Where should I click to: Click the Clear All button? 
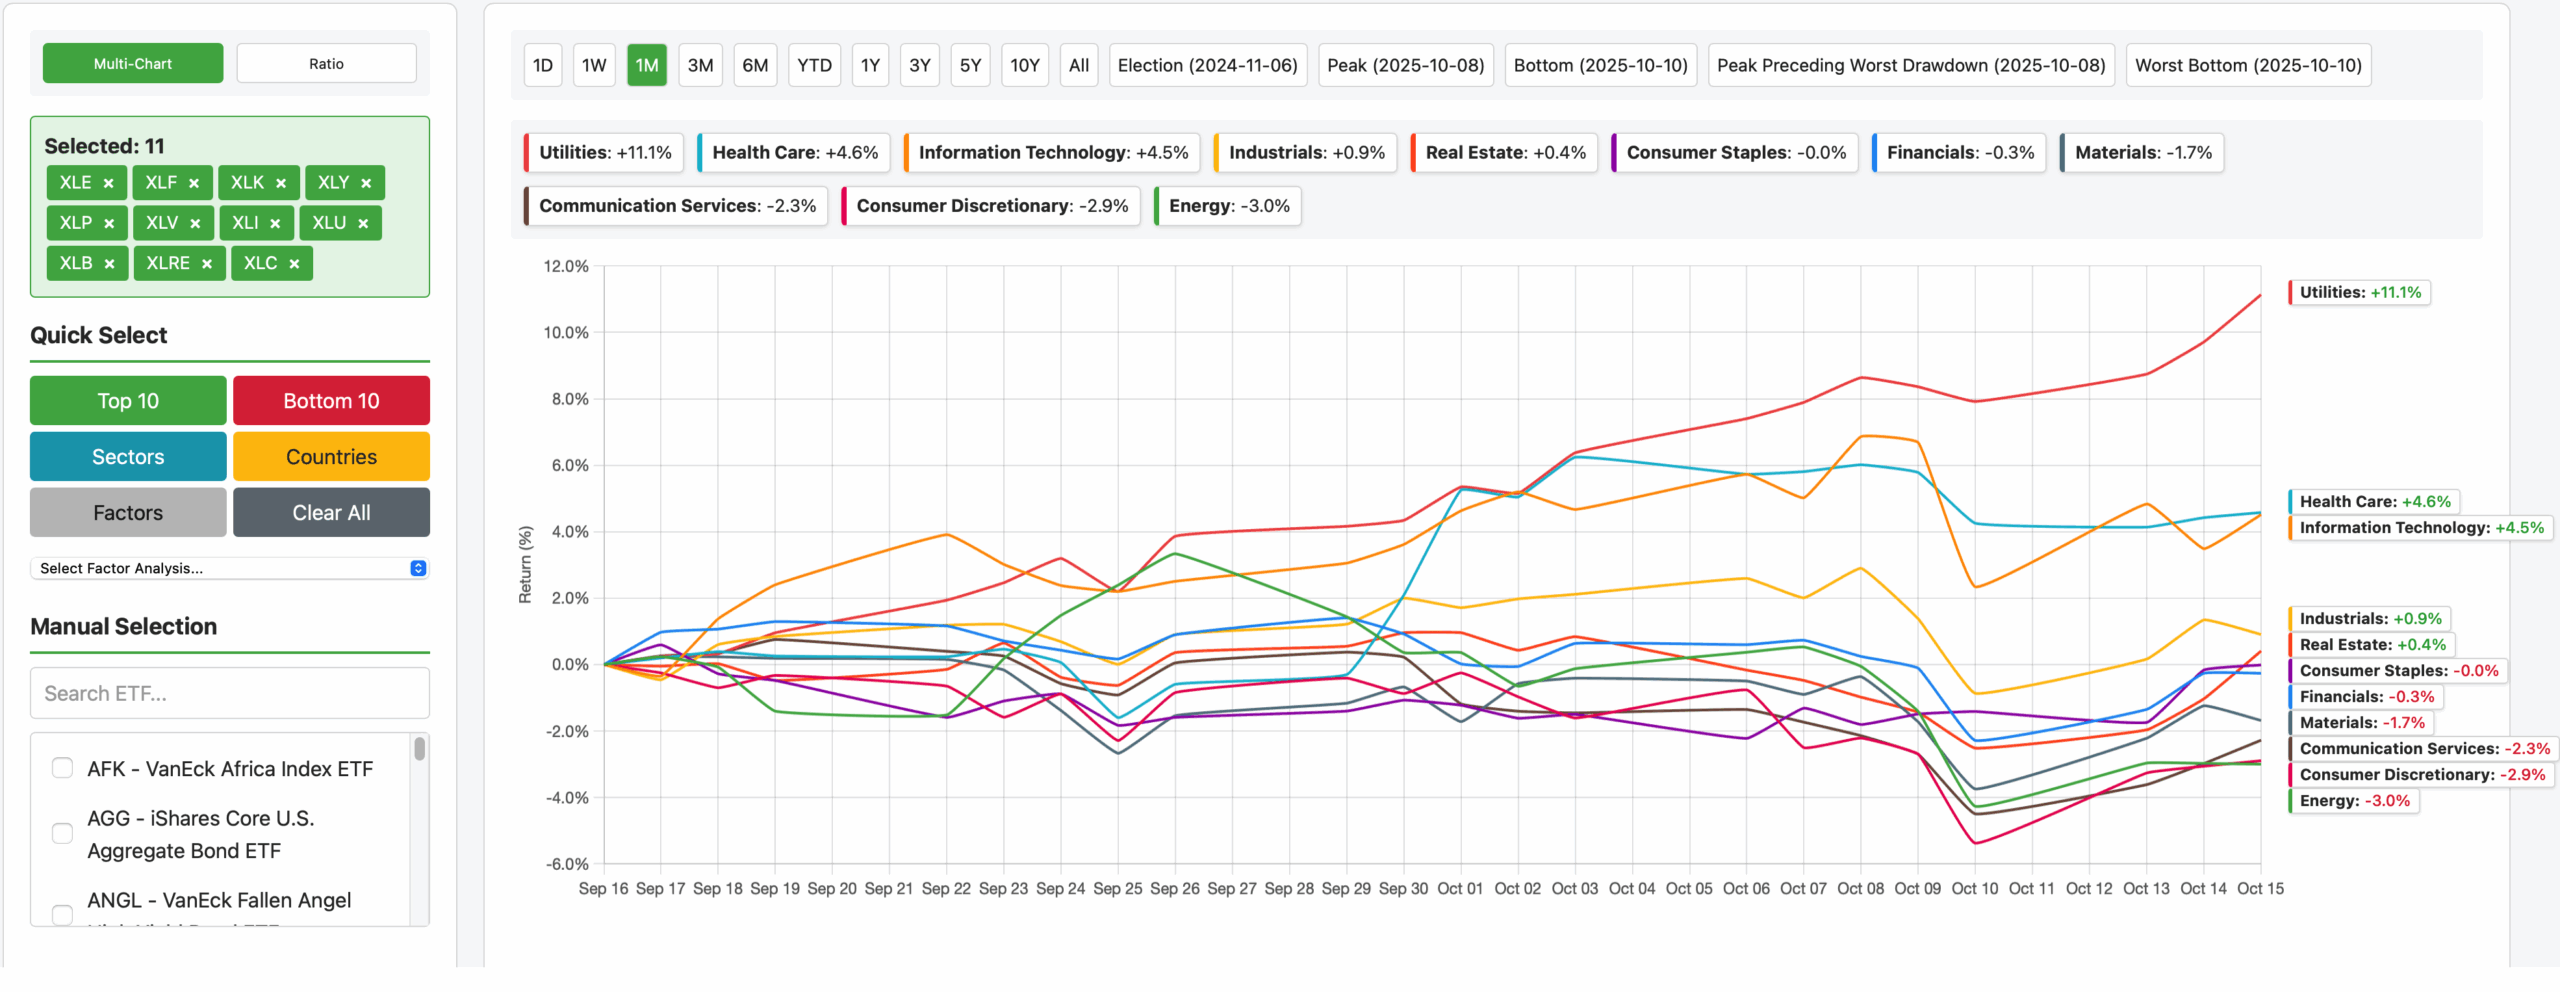point(331,513)
